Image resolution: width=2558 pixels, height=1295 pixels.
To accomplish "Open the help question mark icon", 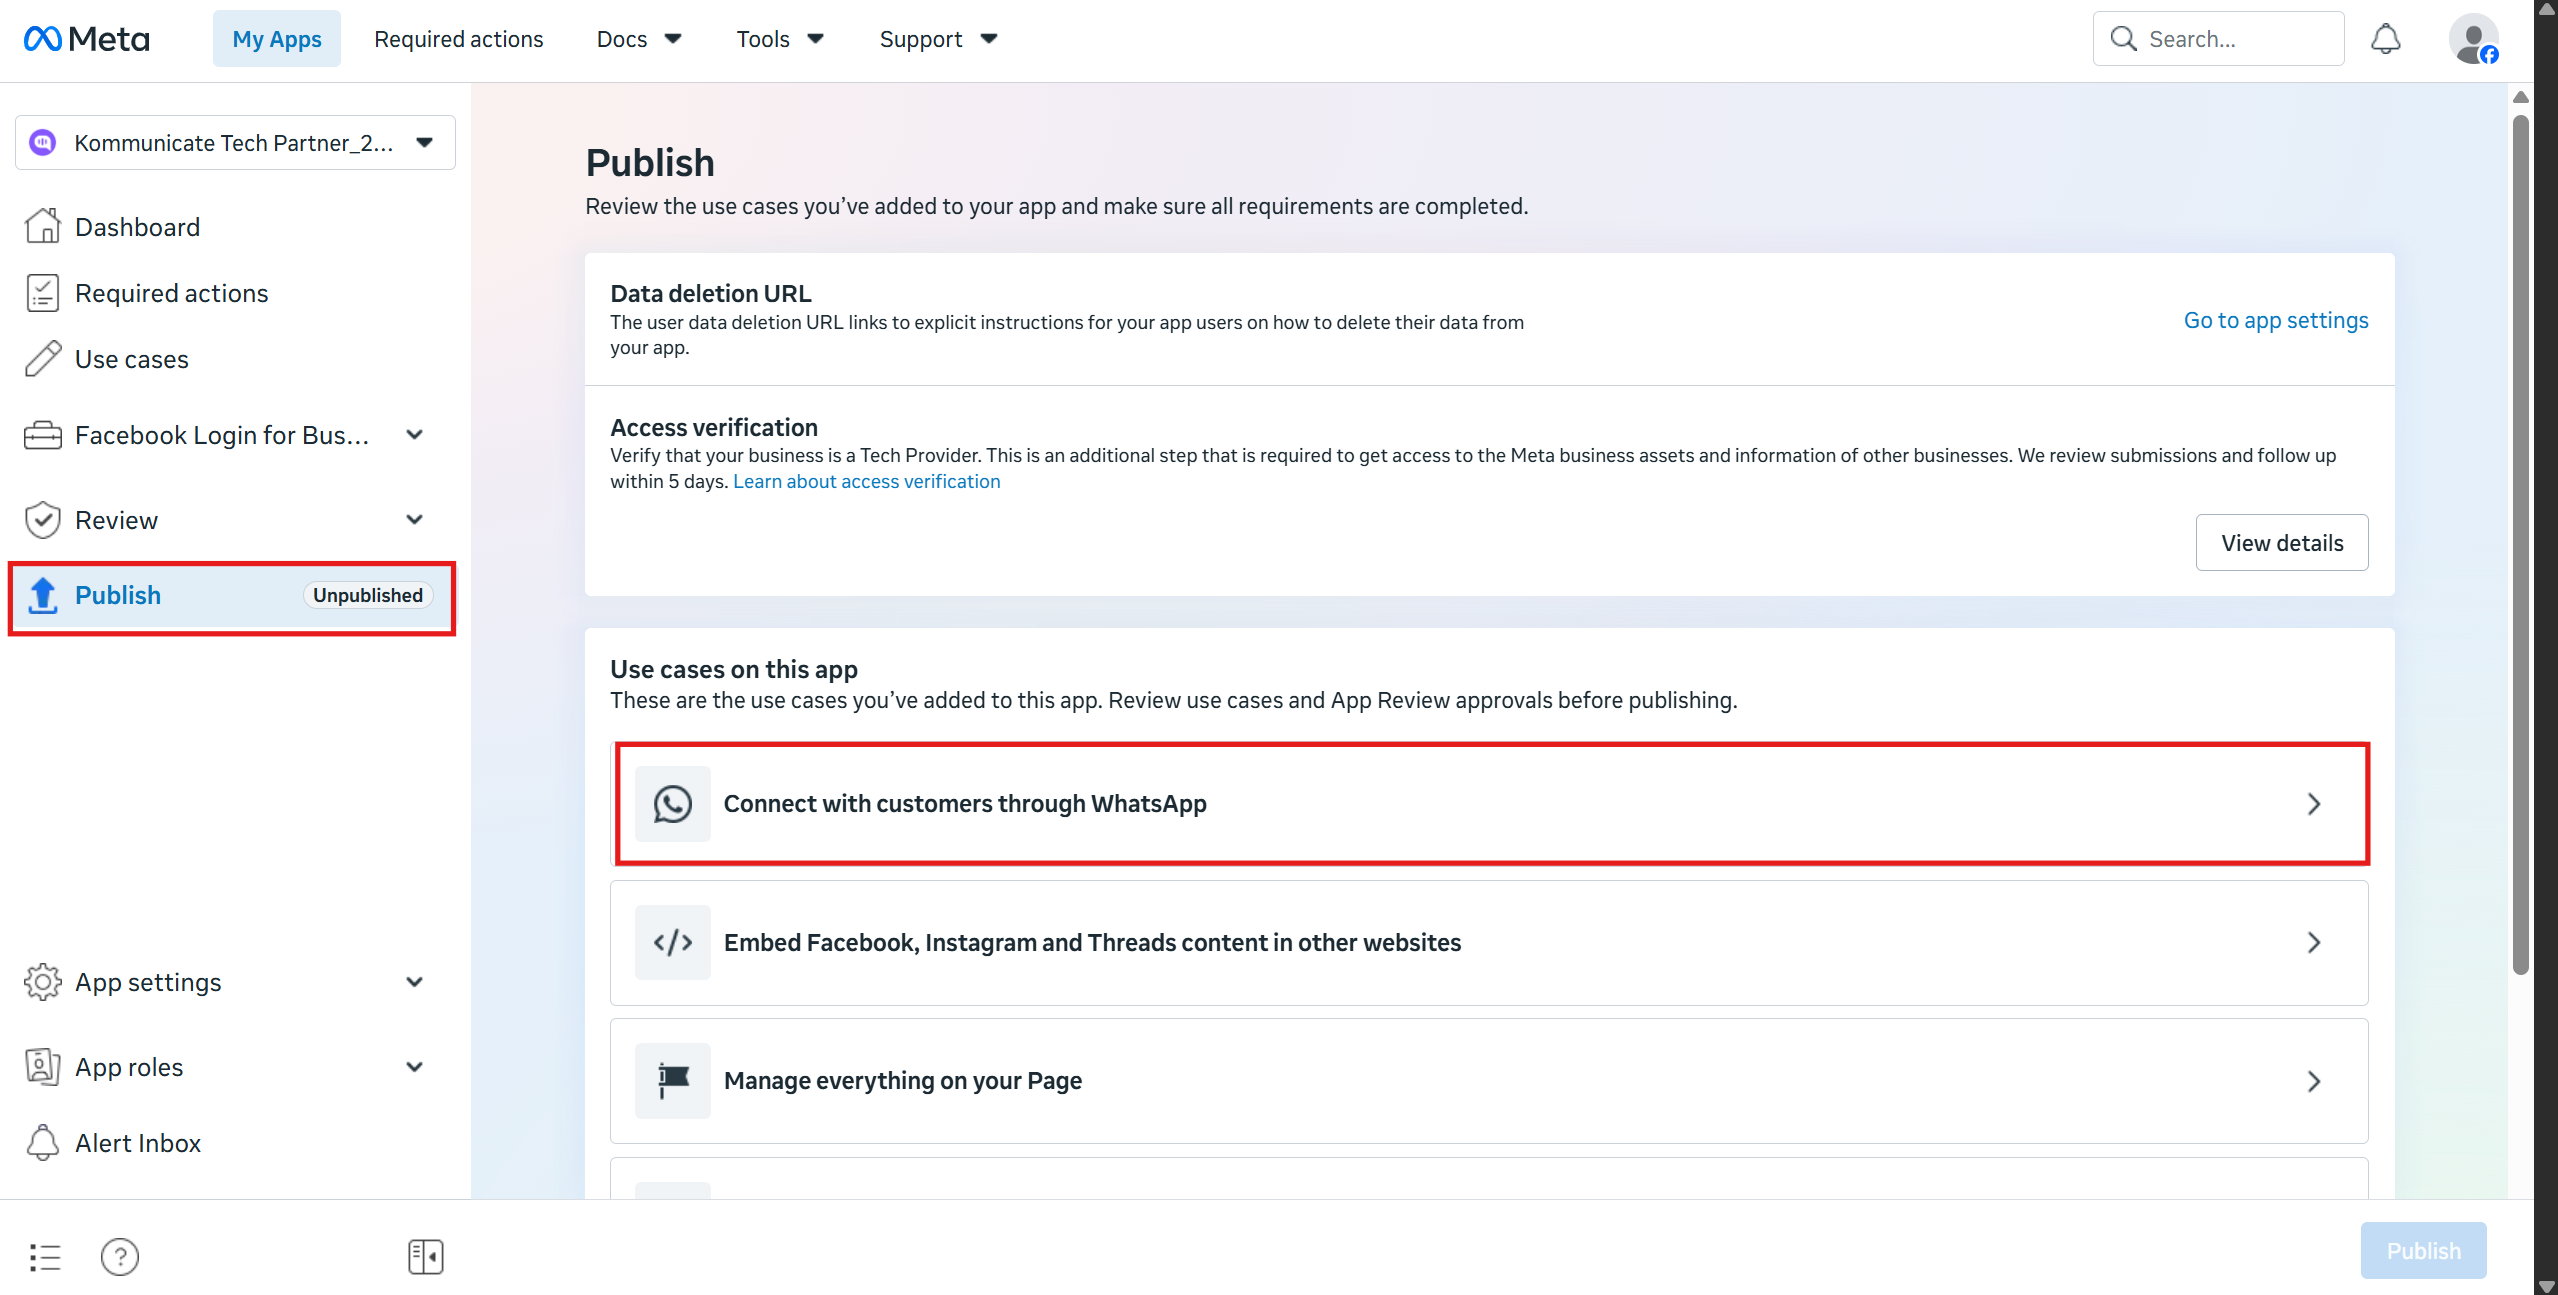I will pyautogui.click(x=120, y=1257).
